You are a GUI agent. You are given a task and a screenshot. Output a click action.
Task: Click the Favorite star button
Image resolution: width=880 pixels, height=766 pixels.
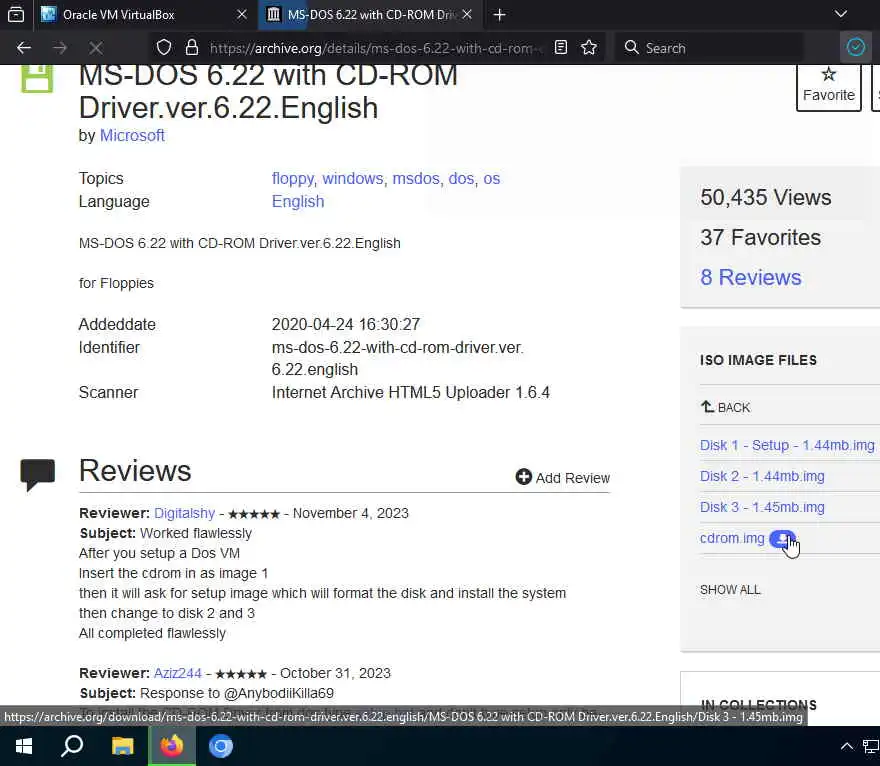828,86
